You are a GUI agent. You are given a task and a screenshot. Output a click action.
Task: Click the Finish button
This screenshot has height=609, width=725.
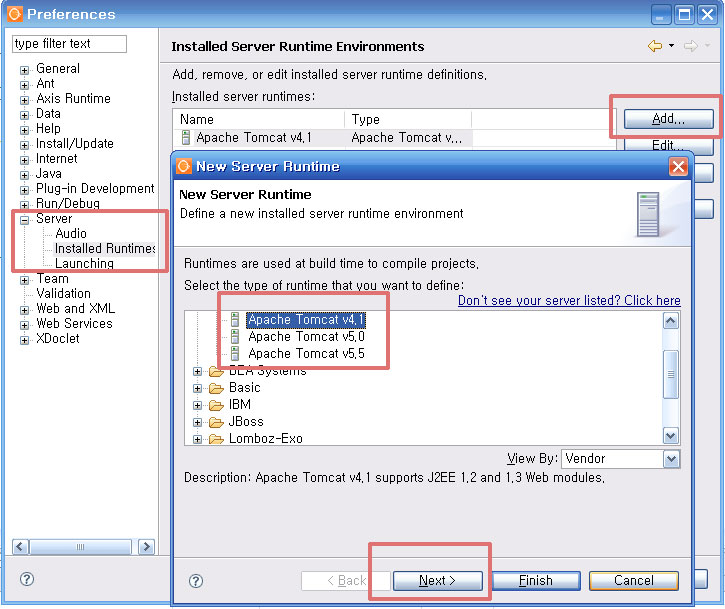click(x=536, y=580)
